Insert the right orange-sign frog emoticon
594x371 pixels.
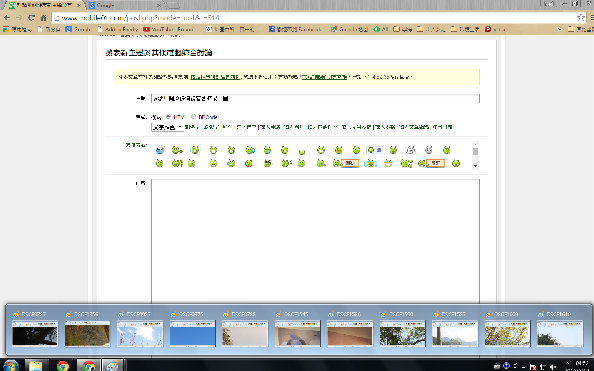pyautogui.click(x=431, y=163)
